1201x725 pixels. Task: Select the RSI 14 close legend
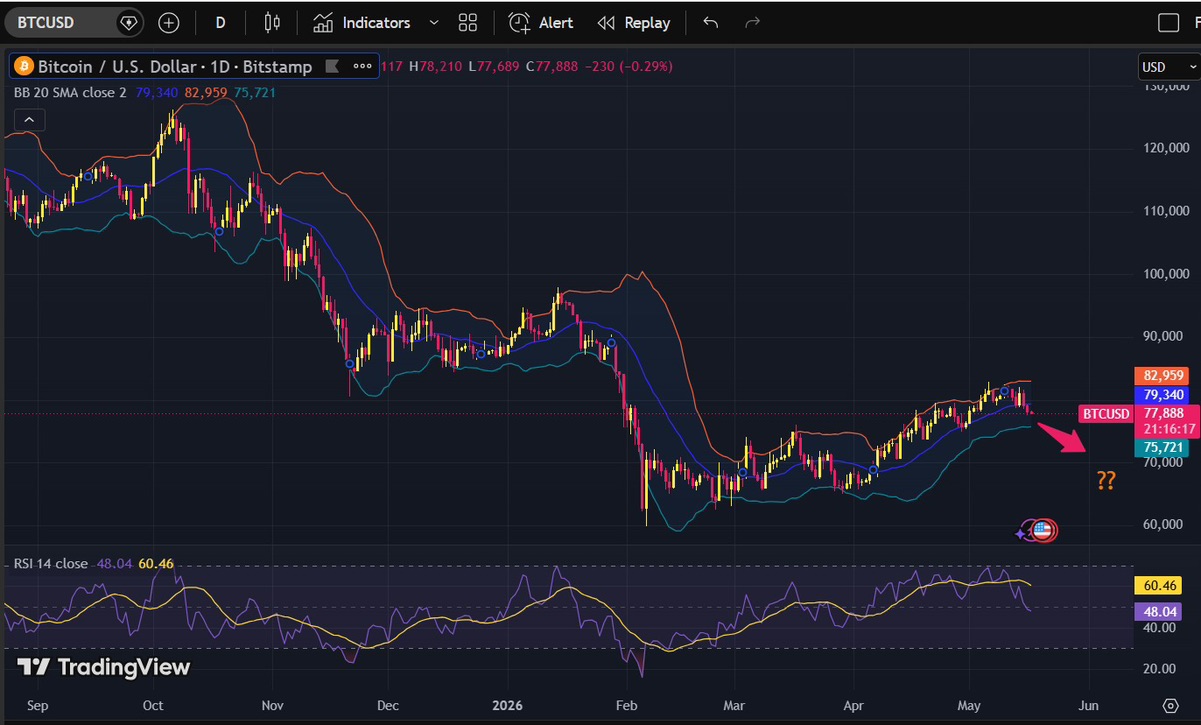51,564
